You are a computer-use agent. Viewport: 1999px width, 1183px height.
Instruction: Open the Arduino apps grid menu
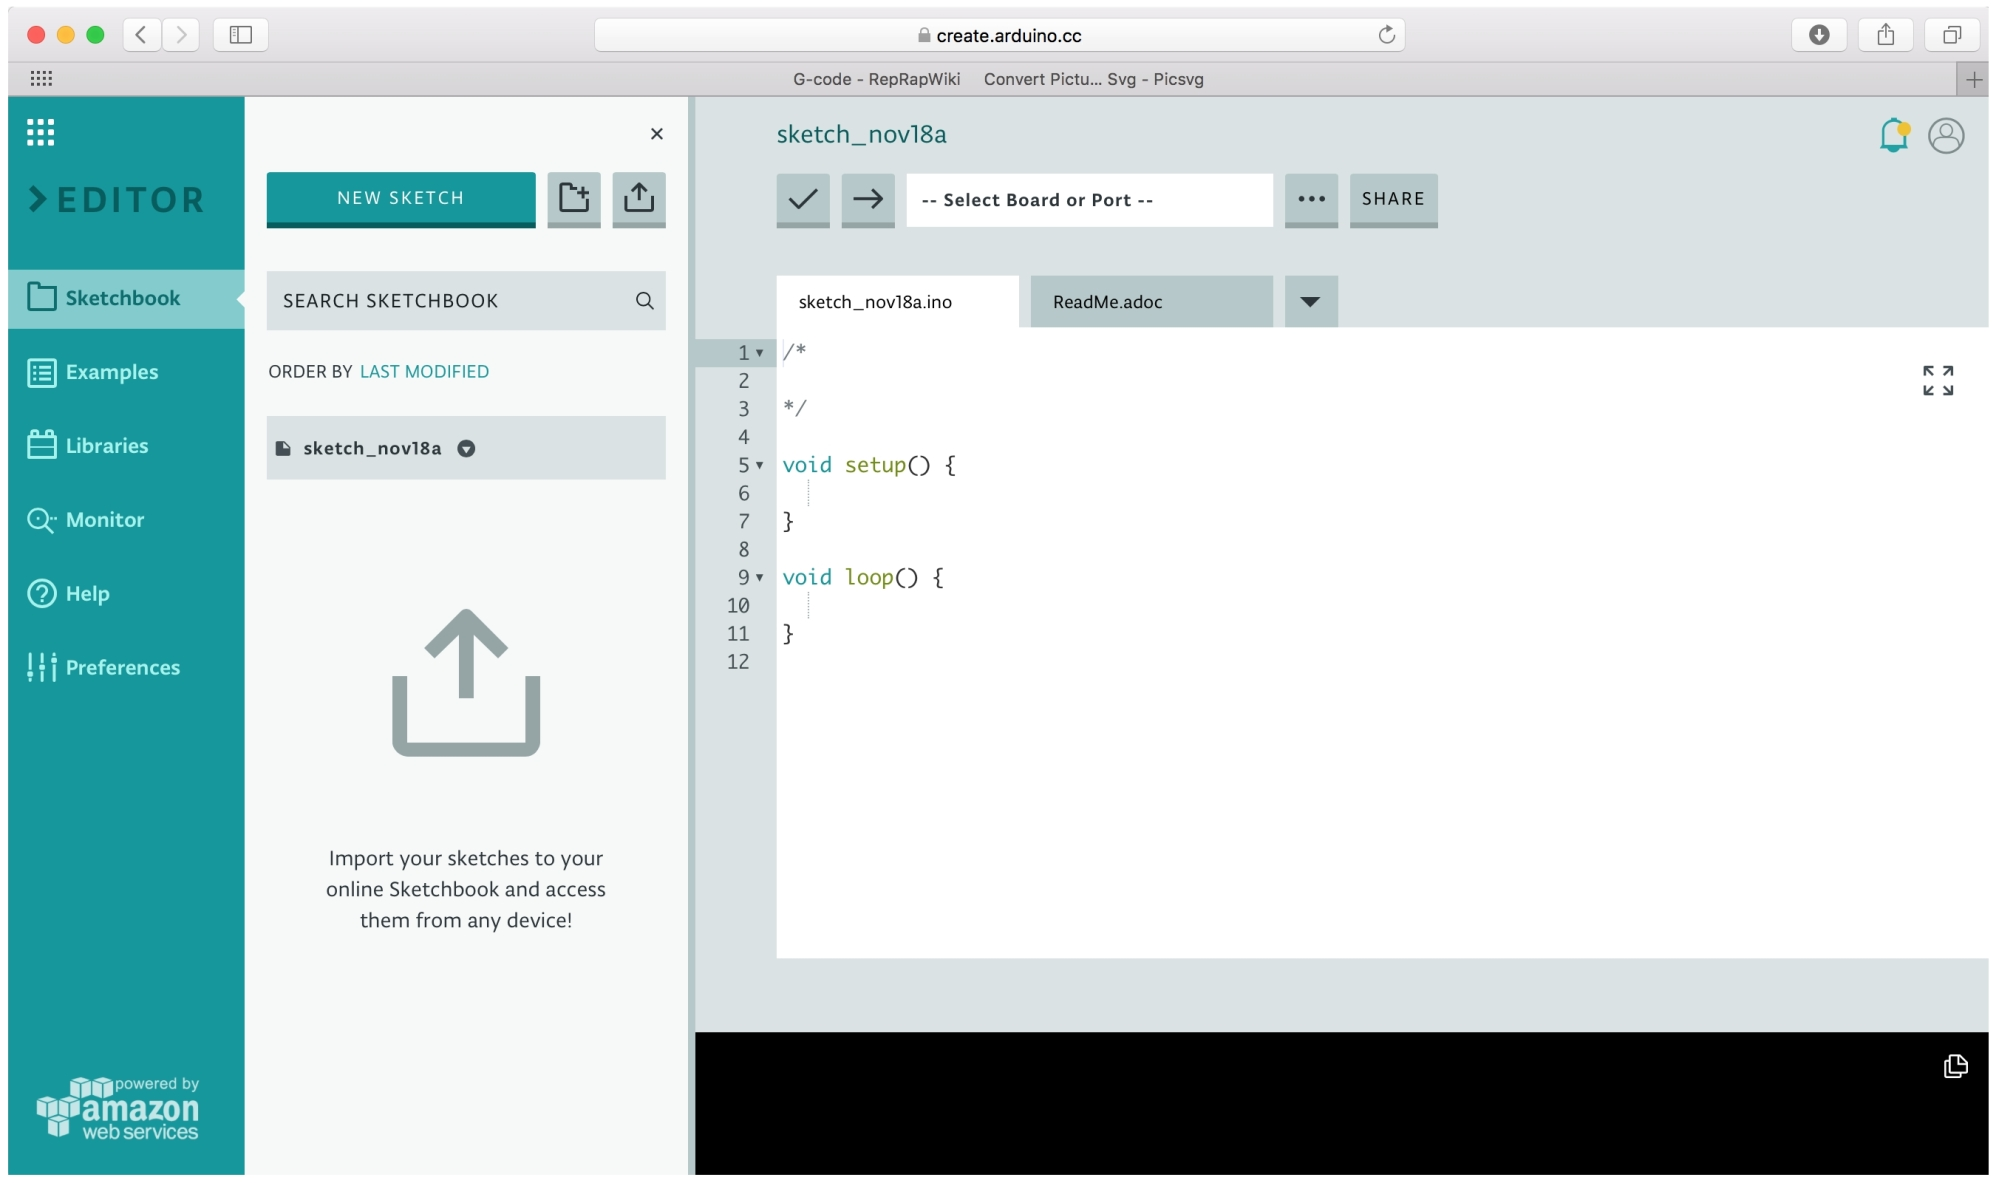40,132
